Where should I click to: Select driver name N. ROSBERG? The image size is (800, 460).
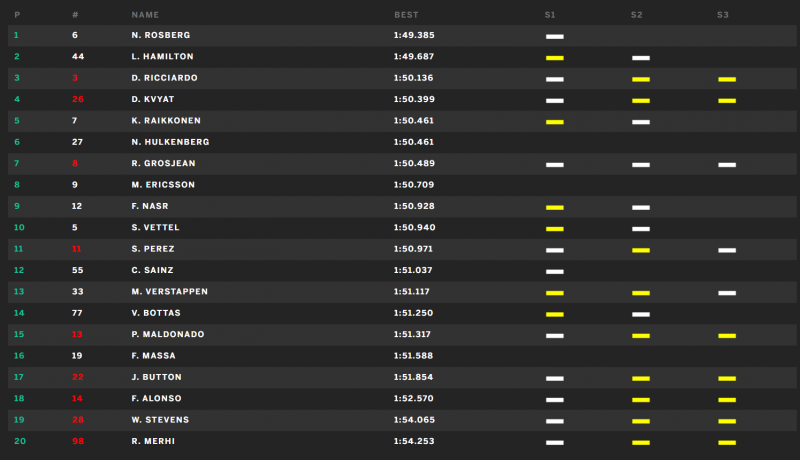click(161, 35)
